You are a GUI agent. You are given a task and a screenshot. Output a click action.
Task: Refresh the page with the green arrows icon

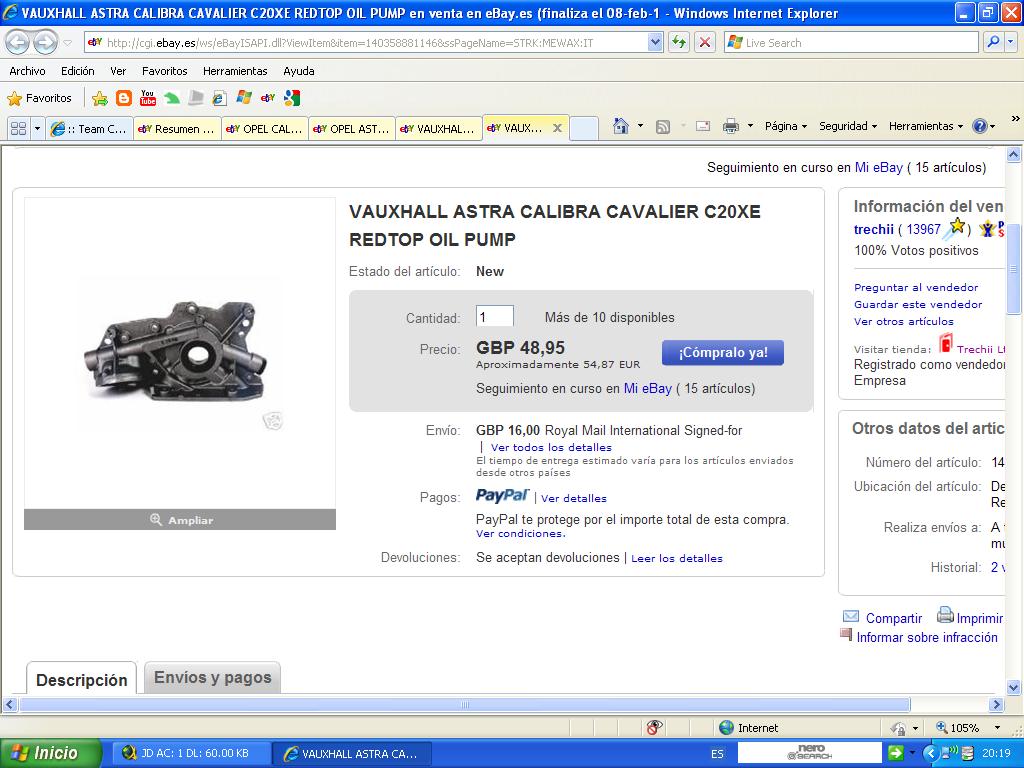click(x=679, y=42)
